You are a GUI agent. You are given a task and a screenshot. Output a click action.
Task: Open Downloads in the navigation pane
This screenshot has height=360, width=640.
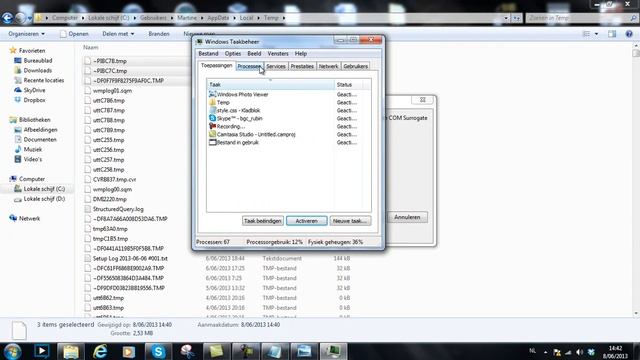[33, 70]
